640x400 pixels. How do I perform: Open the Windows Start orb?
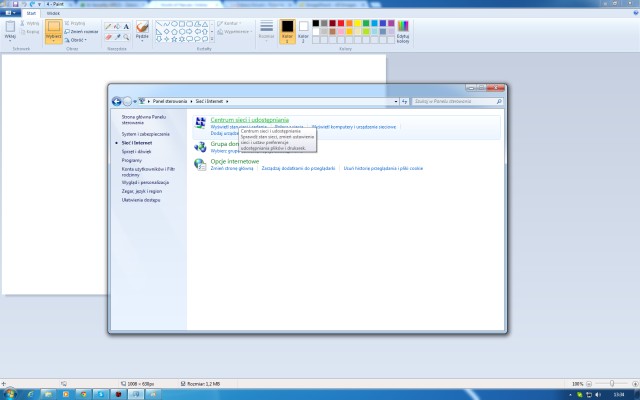click(x=10, y=394)
